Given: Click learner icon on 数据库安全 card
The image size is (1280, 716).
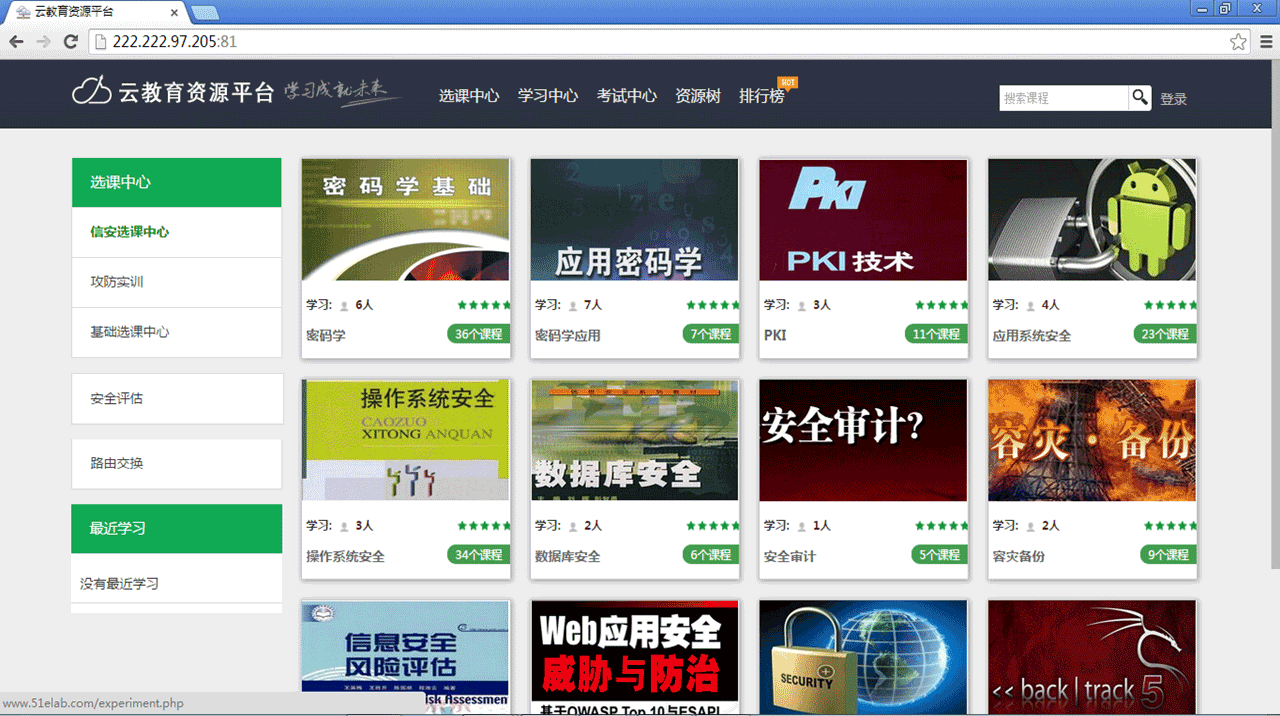Looking at the screenshot, I should click(x=574, y=527).
